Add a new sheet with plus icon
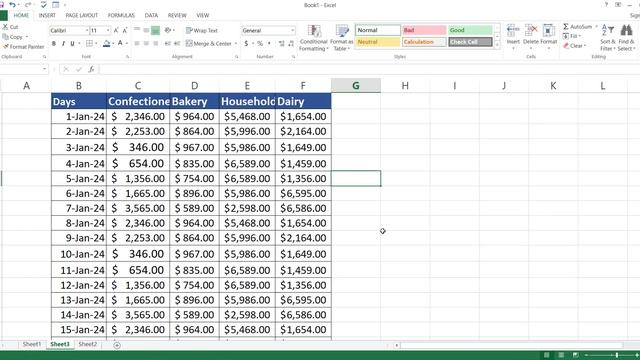640x360 pixels. click(117, 345)
